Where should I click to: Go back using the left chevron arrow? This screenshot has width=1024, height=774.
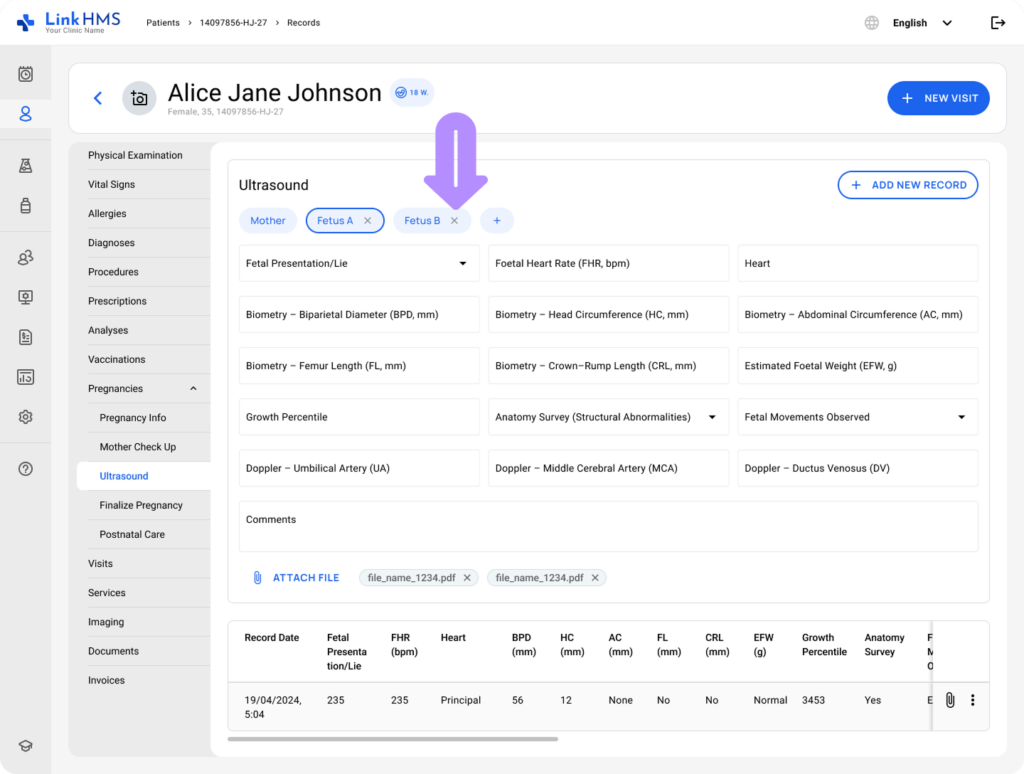pyautogui.click(x=98, y=98)
